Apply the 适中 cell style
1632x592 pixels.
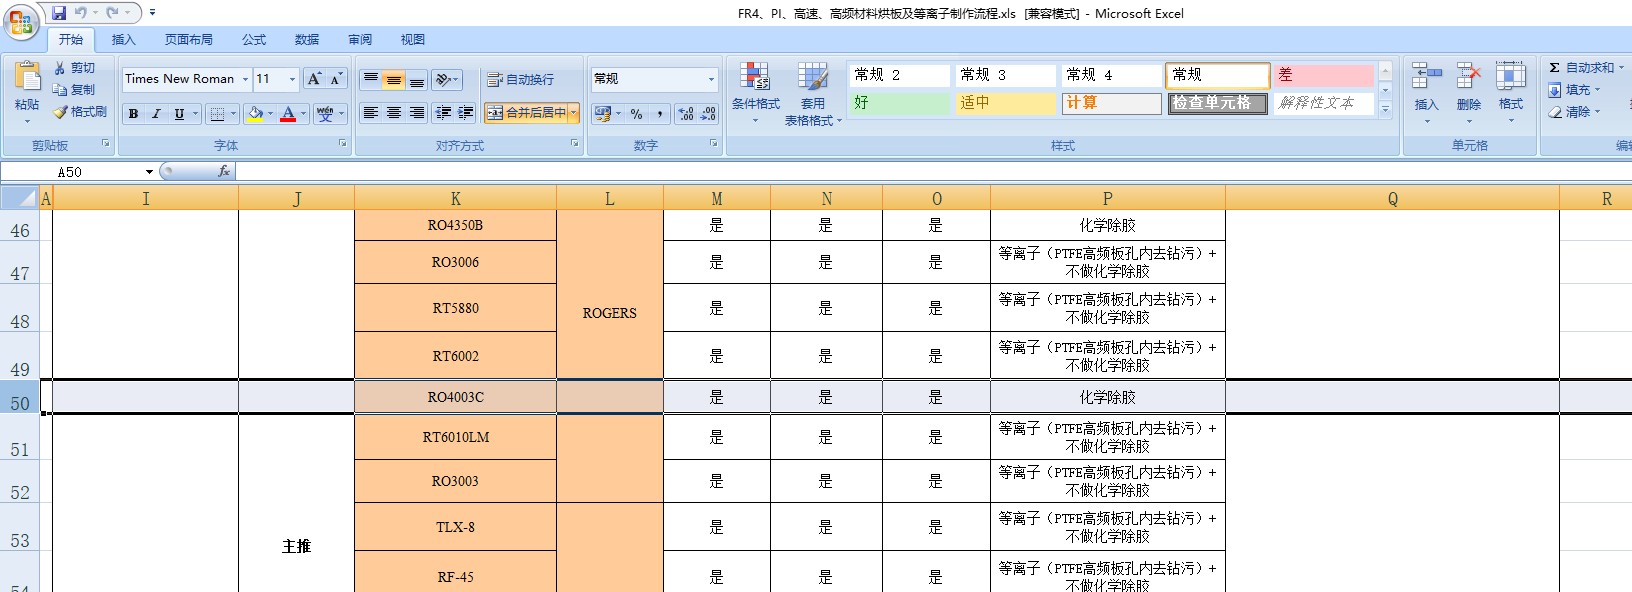click(1006, 103)
